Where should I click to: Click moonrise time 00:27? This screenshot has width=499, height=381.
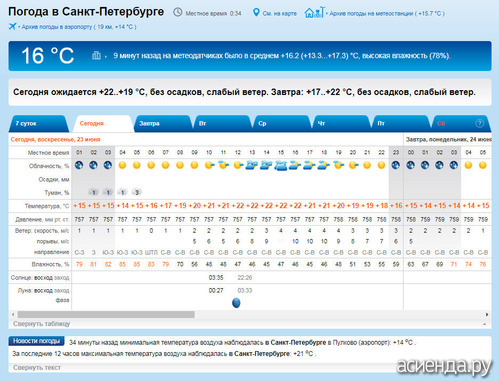(216, 291)
